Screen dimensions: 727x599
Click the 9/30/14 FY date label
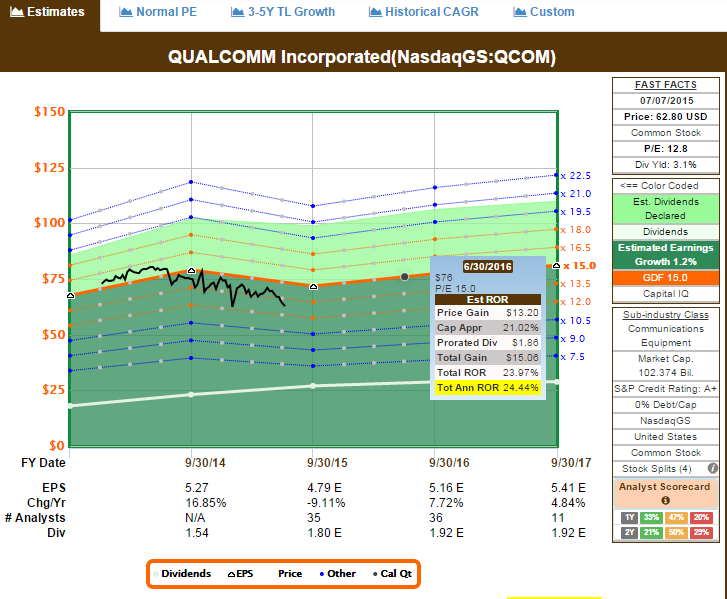(x=205, y=463)
